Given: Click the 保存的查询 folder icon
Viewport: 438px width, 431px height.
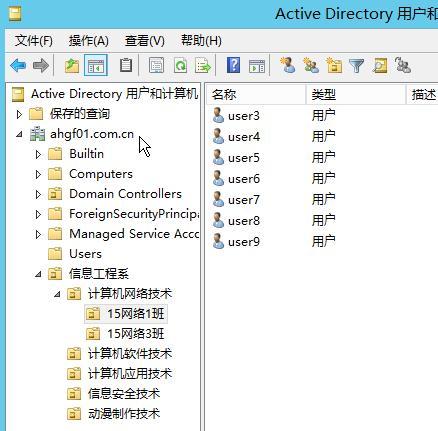Looking at the screenshot, I should [x=36, y=114].
